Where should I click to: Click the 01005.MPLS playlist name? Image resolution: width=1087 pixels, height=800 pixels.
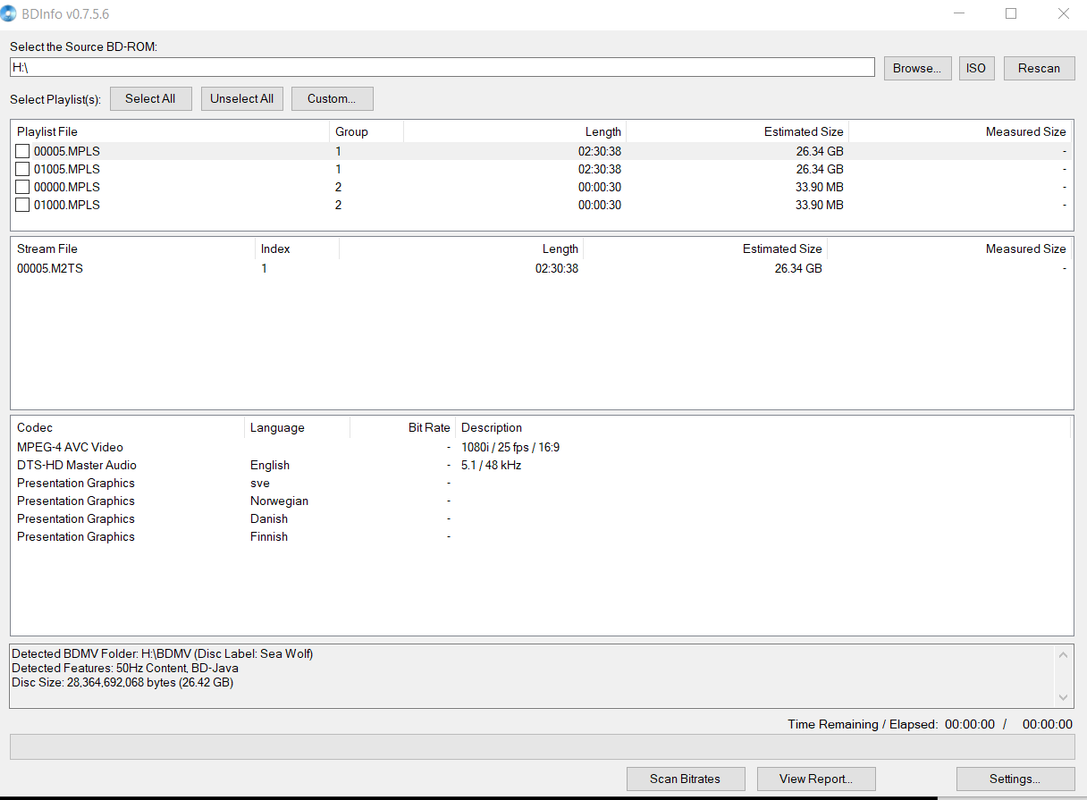[x=67, y=169]
